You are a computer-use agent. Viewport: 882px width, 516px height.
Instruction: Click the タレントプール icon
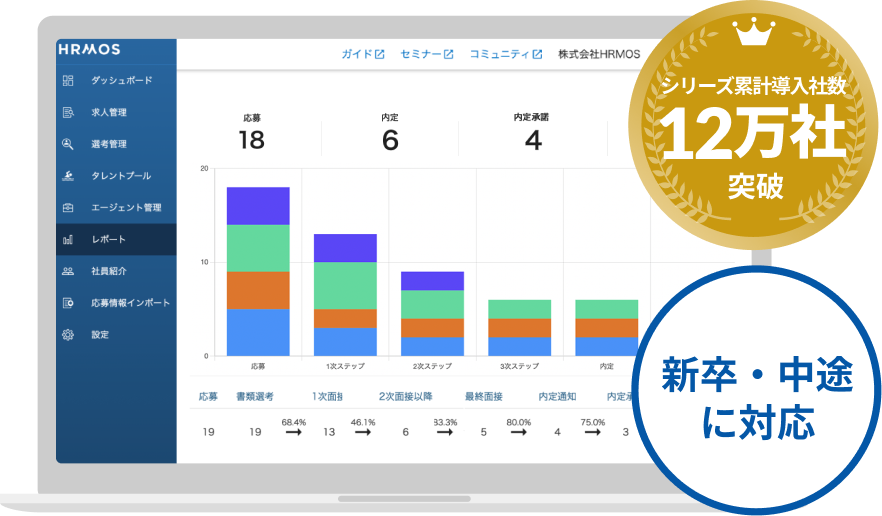[x=68, y=176]
